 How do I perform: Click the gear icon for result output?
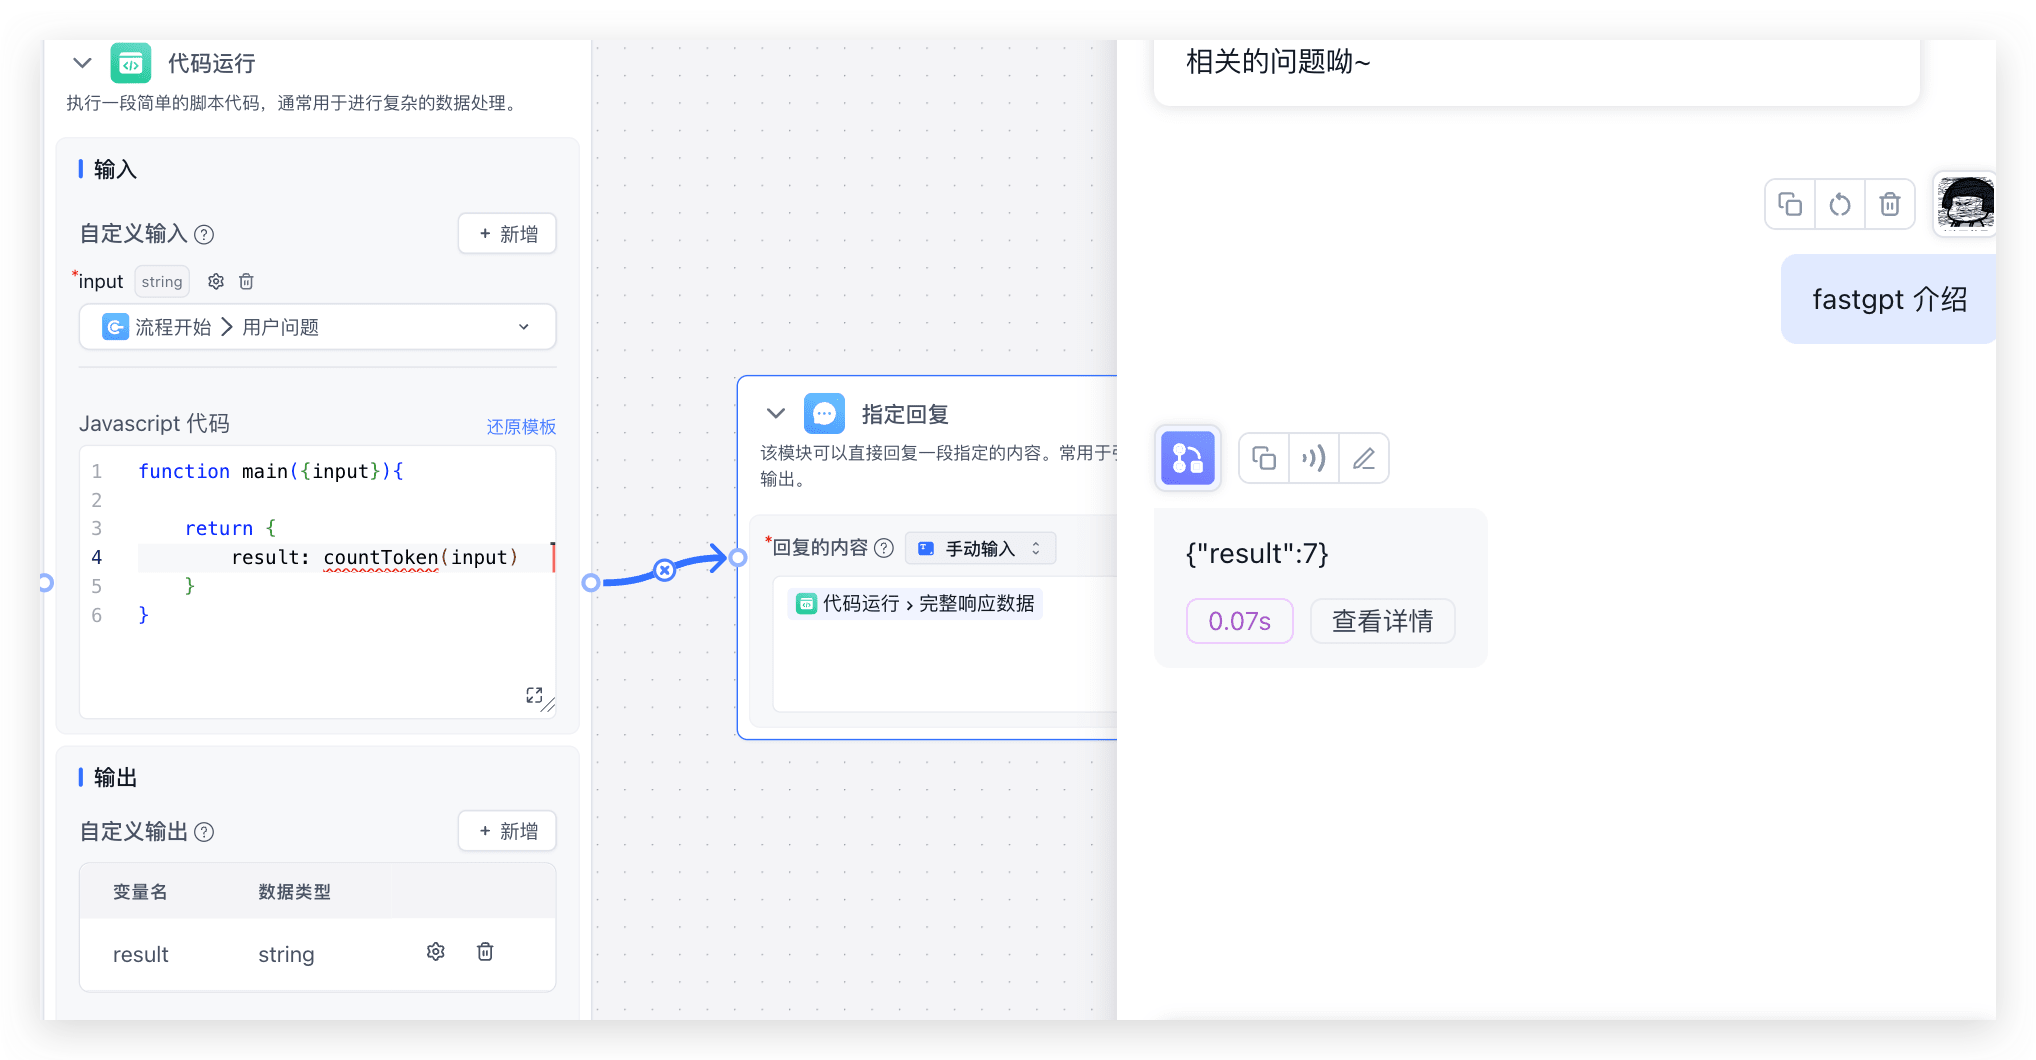pyautogui.click(x=435, y=952)
